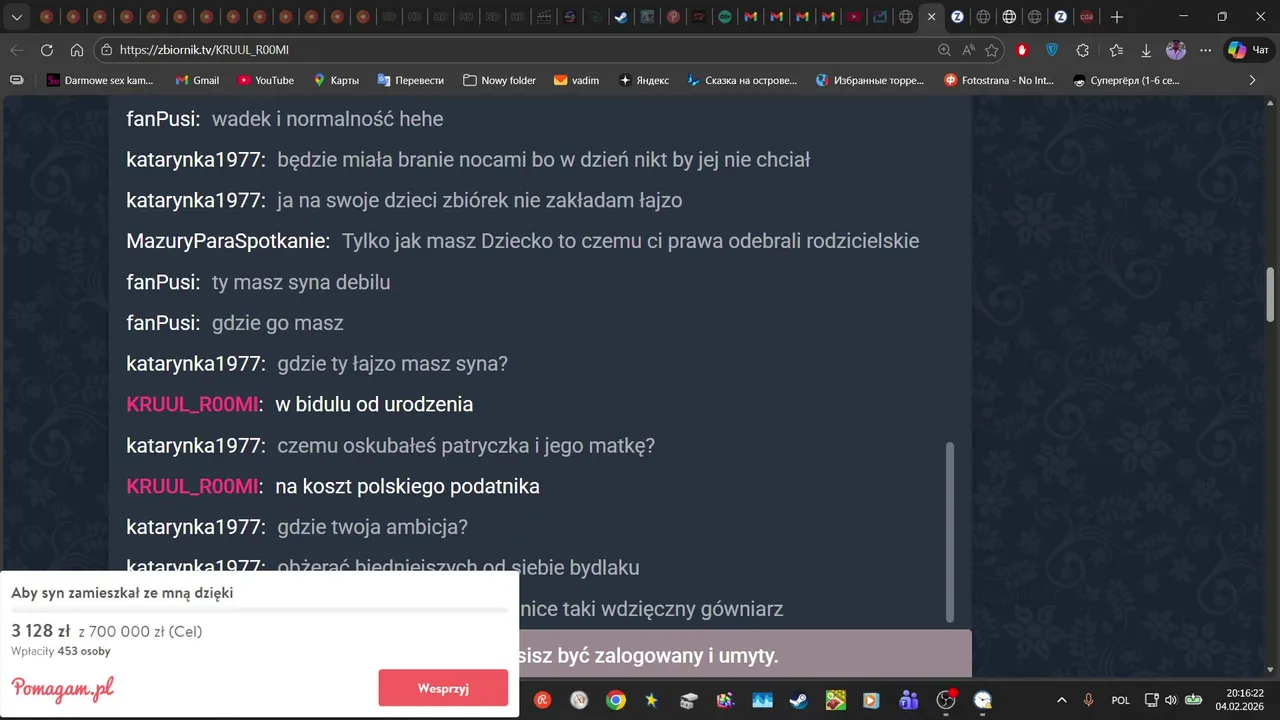Screen dimensions: 1280x720
Task: Click the page vertical scrollbar thumb
Action: click(1271, 295)
